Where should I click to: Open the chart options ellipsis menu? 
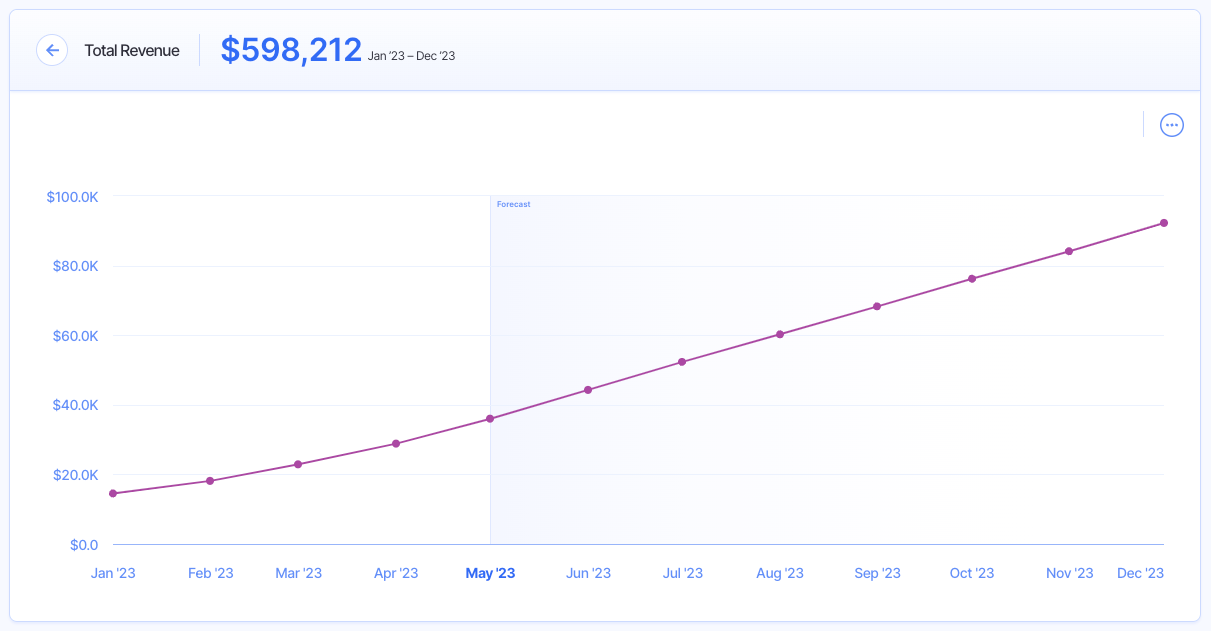tap(1171, 124)
